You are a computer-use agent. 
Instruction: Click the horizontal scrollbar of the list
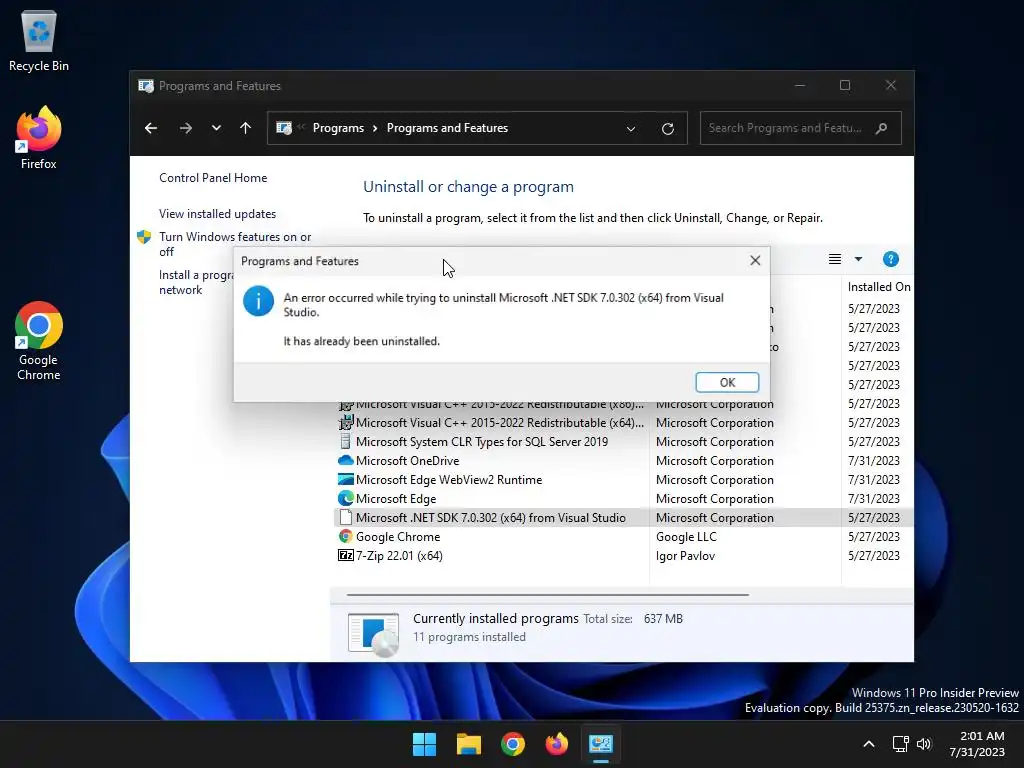point(547,595)
